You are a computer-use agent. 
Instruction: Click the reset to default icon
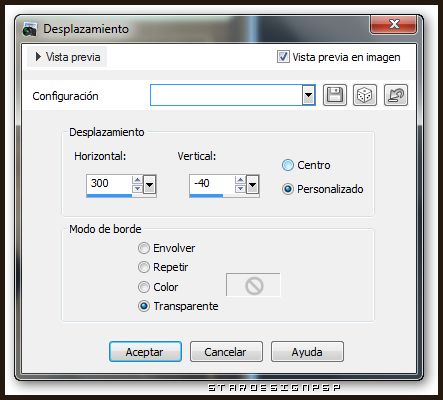(x=396, y=95)
